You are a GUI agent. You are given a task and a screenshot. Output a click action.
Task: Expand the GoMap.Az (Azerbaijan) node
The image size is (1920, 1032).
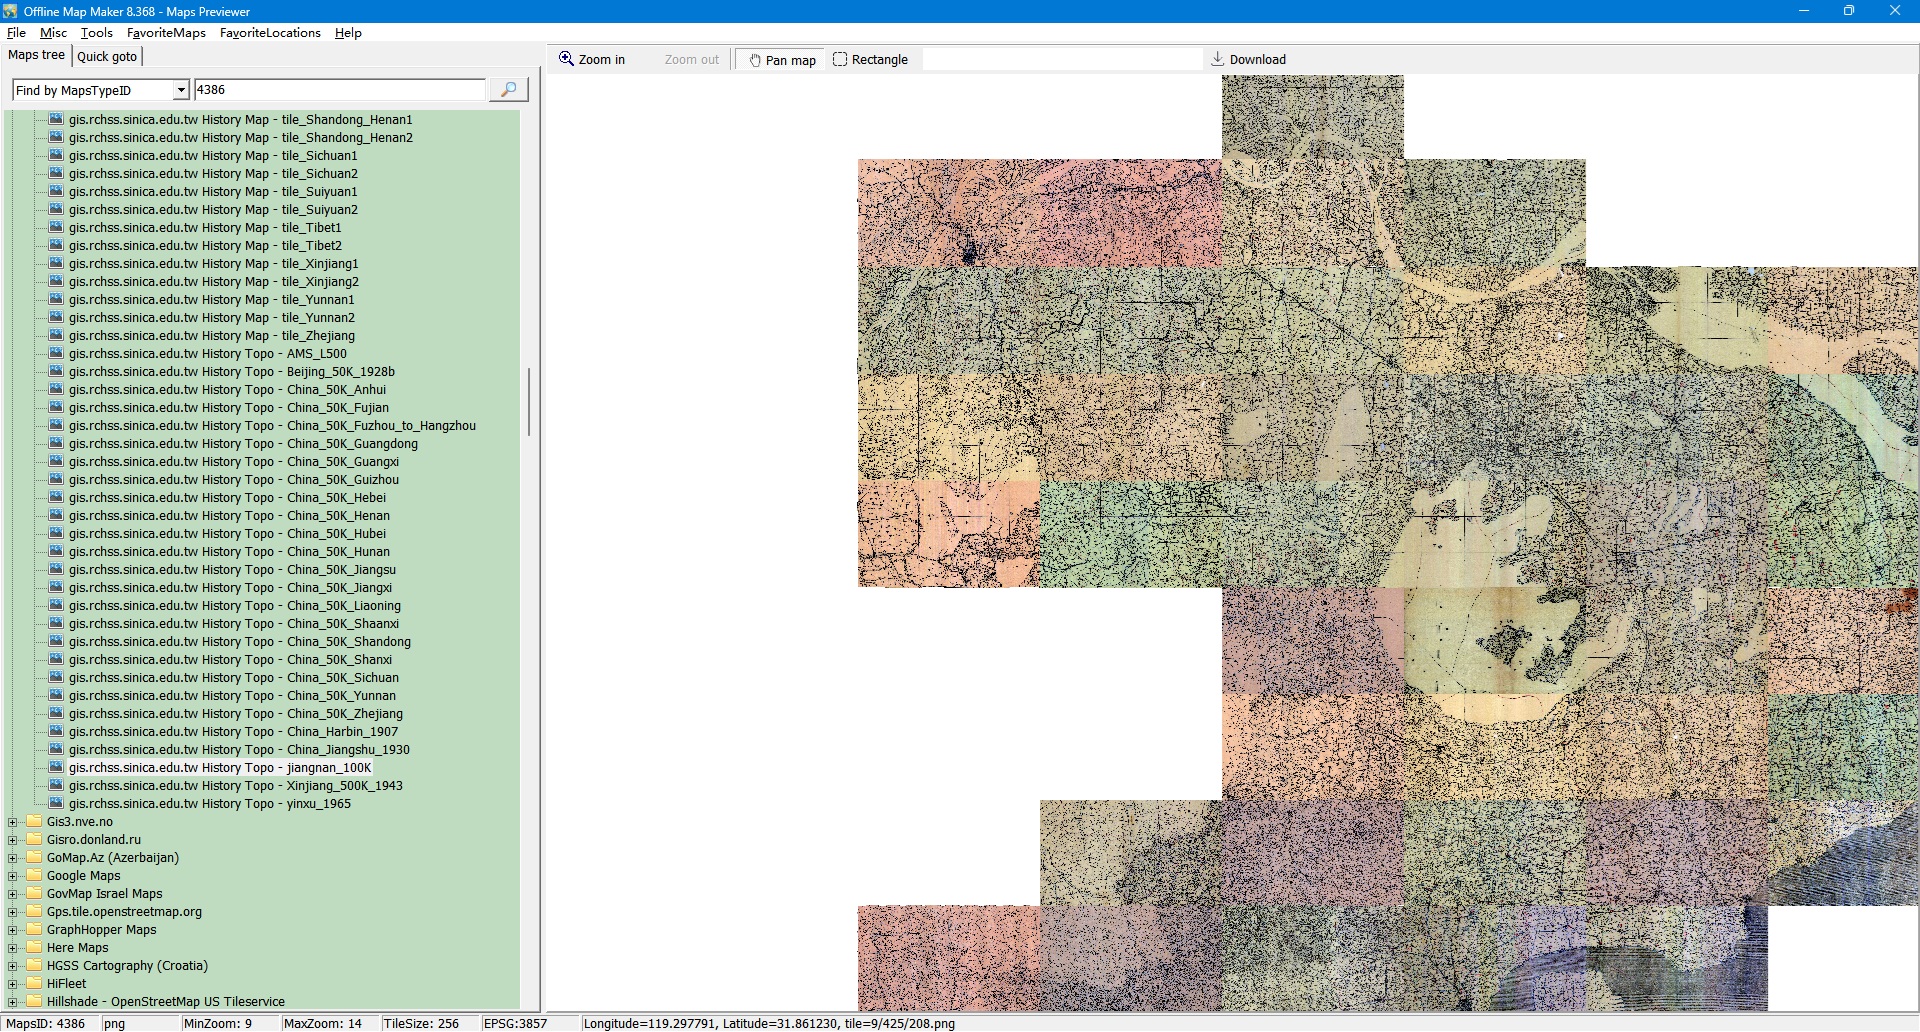tap(13, 859)
